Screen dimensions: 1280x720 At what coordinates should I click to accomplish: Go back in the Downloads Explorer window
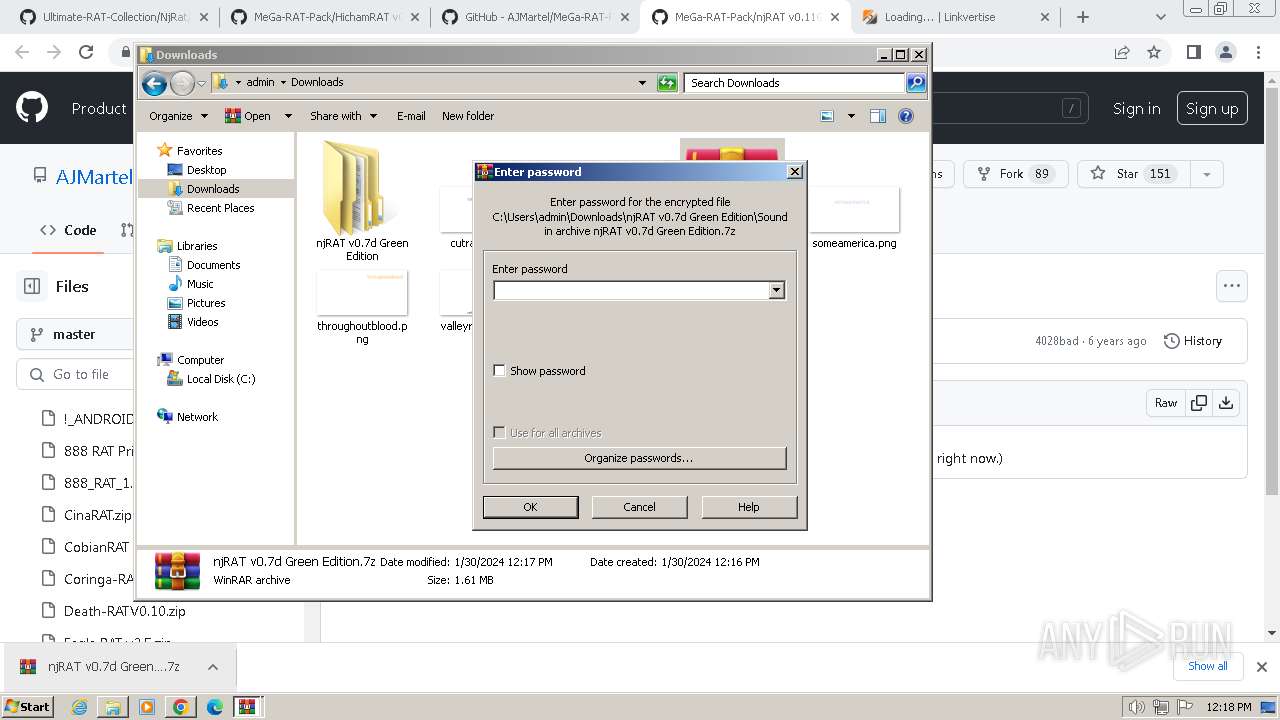[x=154, y=83]
